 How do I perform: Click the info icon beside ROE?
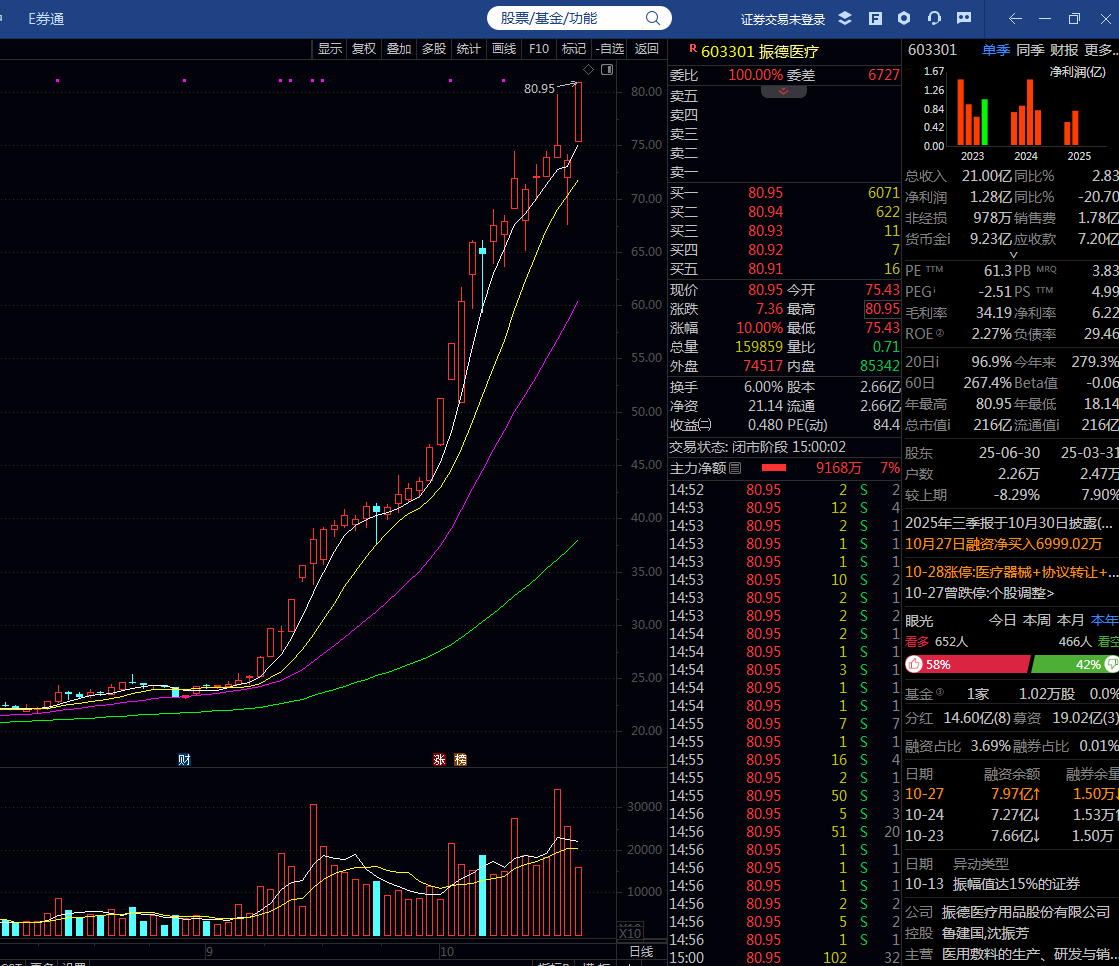point(940,333)
